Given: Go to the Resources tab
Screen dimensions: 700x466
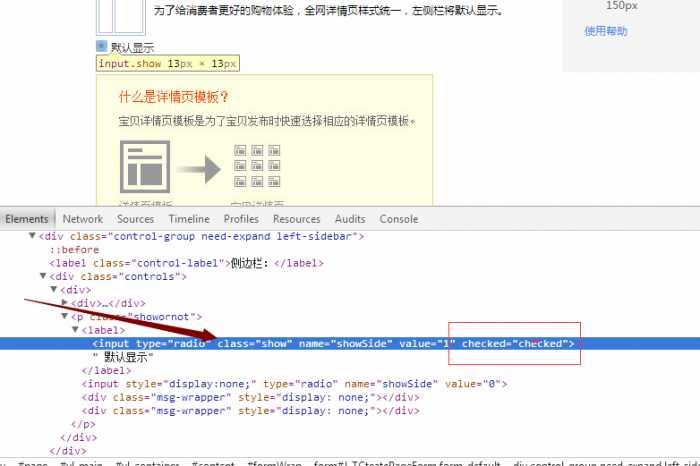Looking at the screenshot, I should point(296,219).
